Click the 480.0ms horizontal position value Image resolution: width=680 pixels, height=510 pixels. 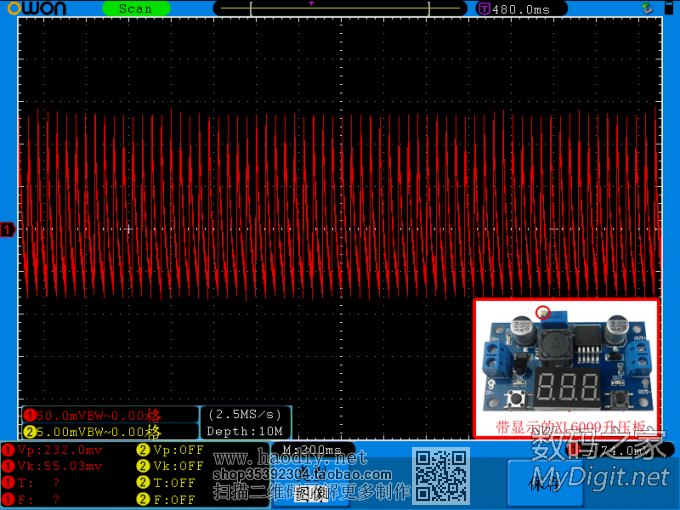pos(521,9)
